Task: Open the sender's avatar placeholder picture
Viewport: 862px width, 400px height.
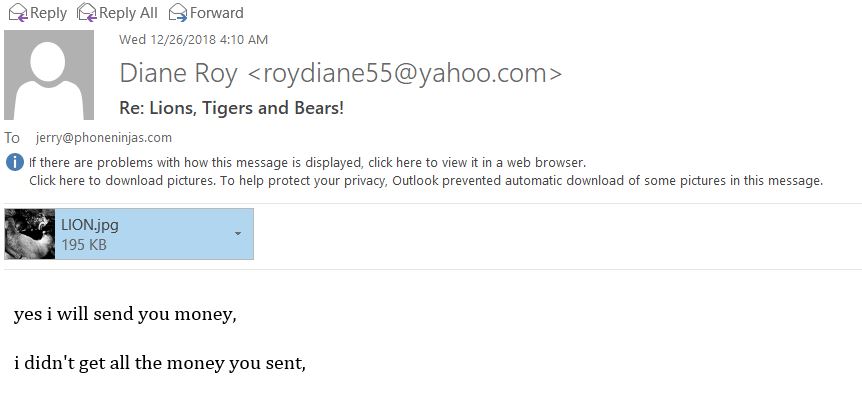Action: (x=49, y=75)
